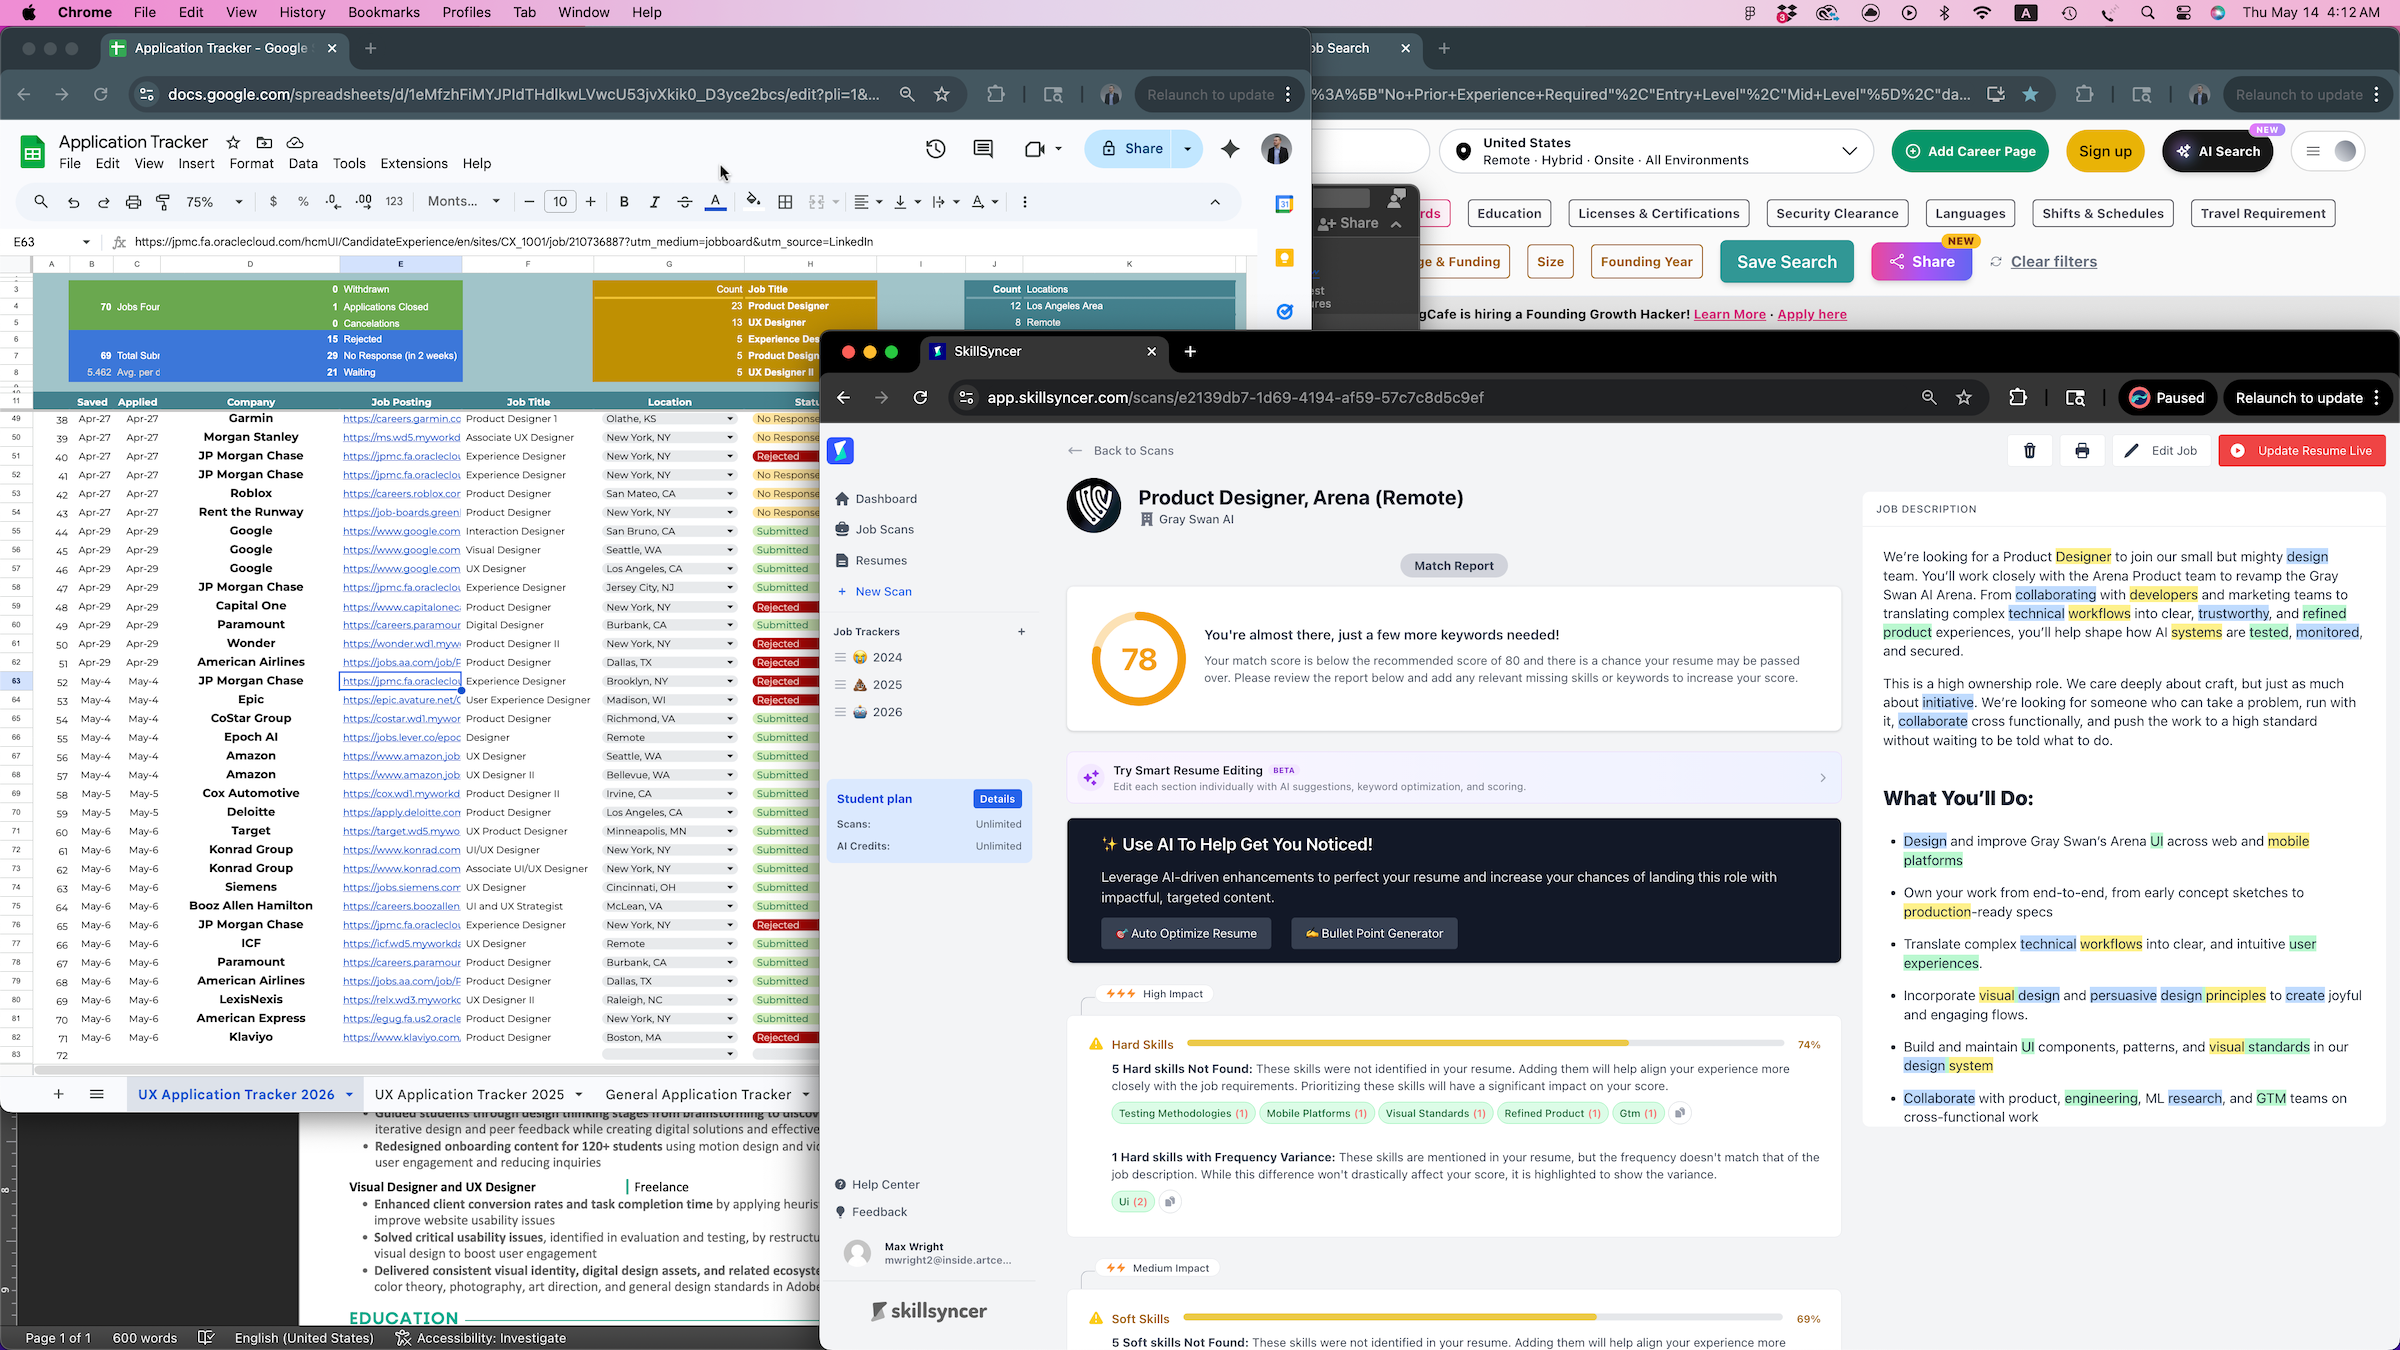Click the Auto Optimize Resume button
Screen dimensions: 2400x1350
[x=1186, y=933]
